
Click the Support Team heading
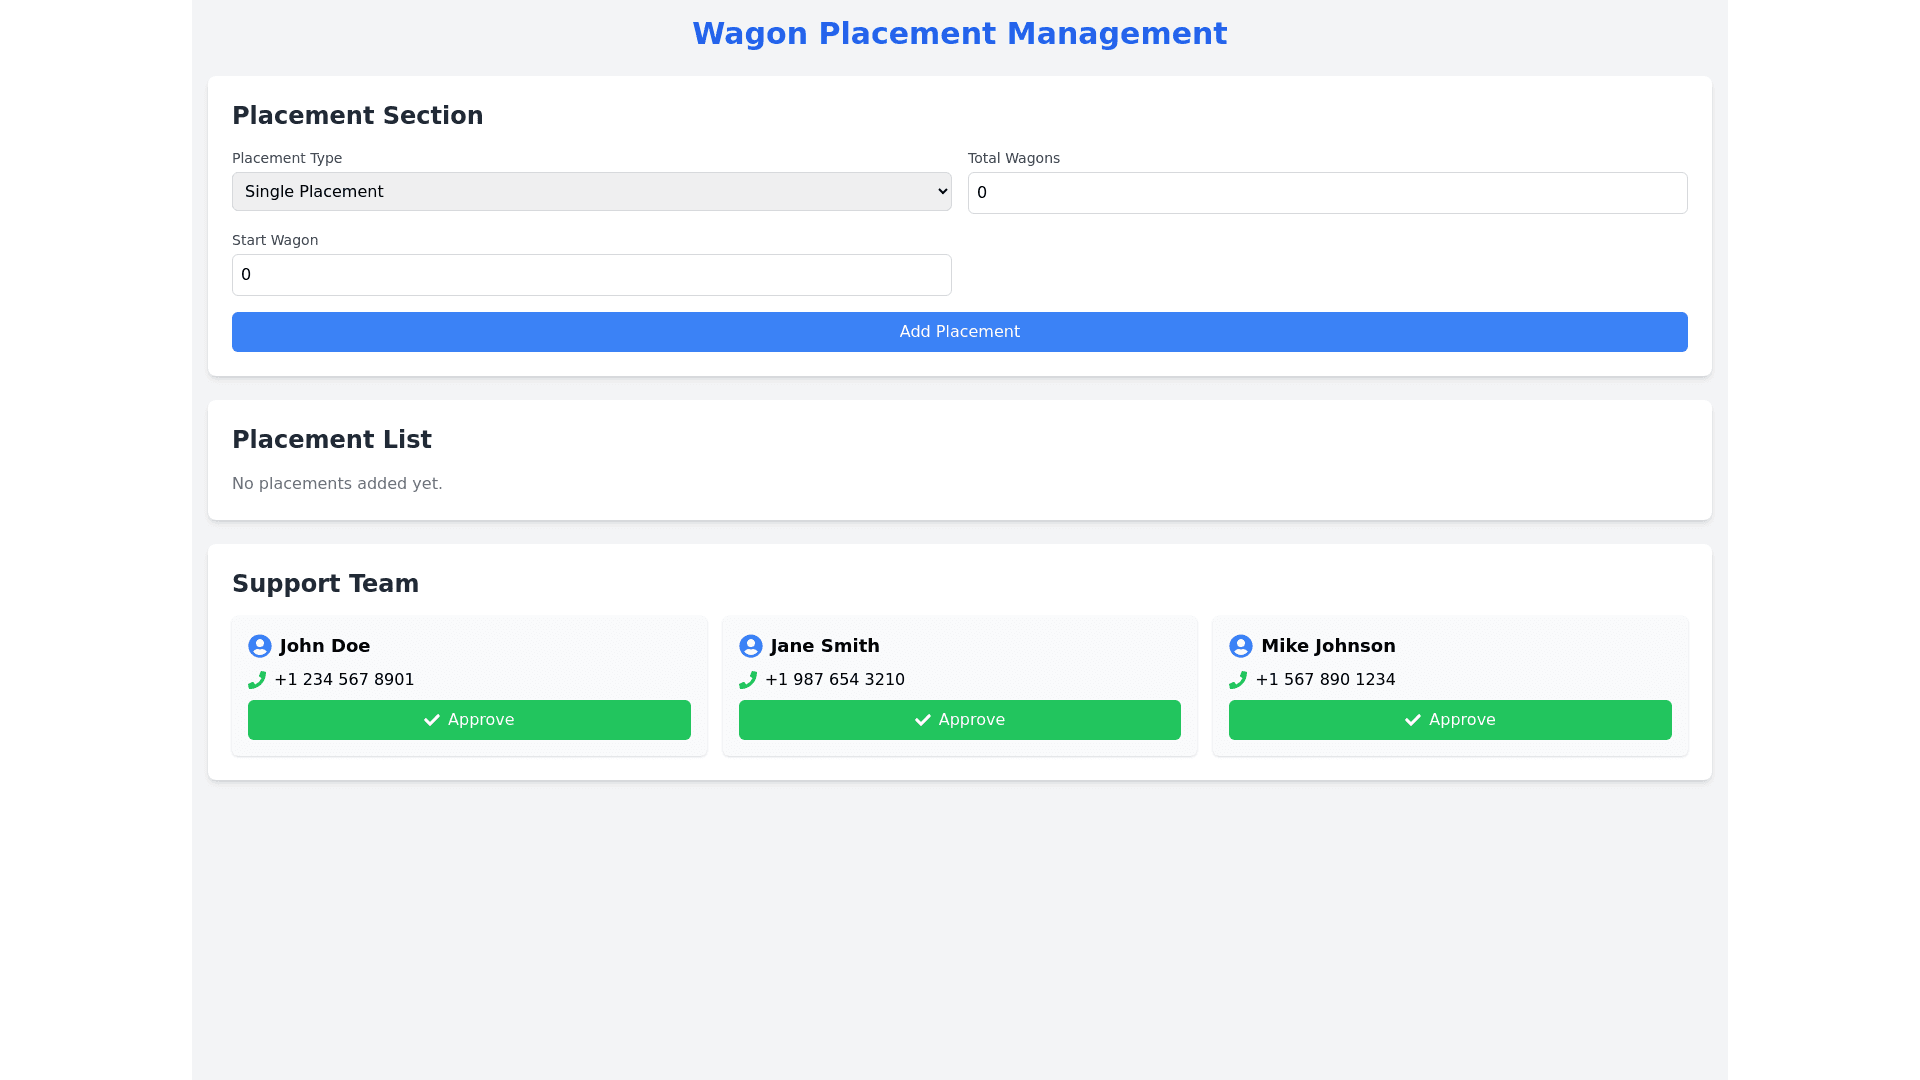click(x=325, y=584)
